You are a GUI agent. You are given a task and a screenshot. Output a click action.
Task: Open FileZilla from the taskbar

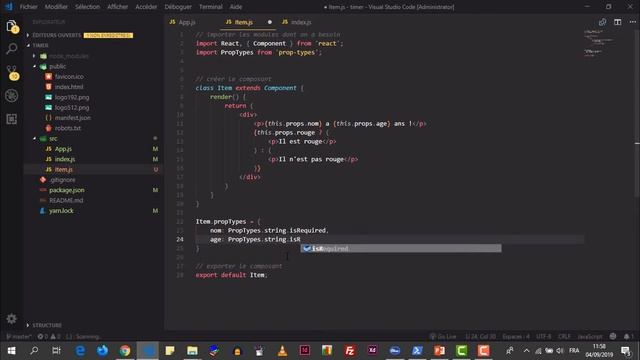pyautogui.click(x=349, y=351)
